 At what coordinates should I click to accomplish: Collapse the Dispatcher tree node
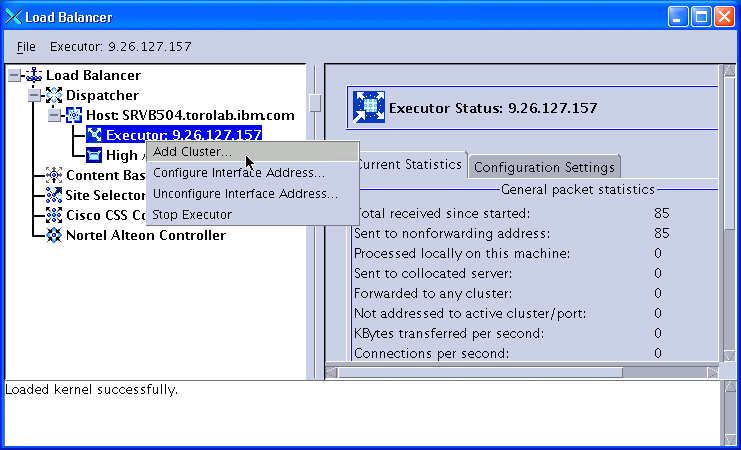coord(34,95)
